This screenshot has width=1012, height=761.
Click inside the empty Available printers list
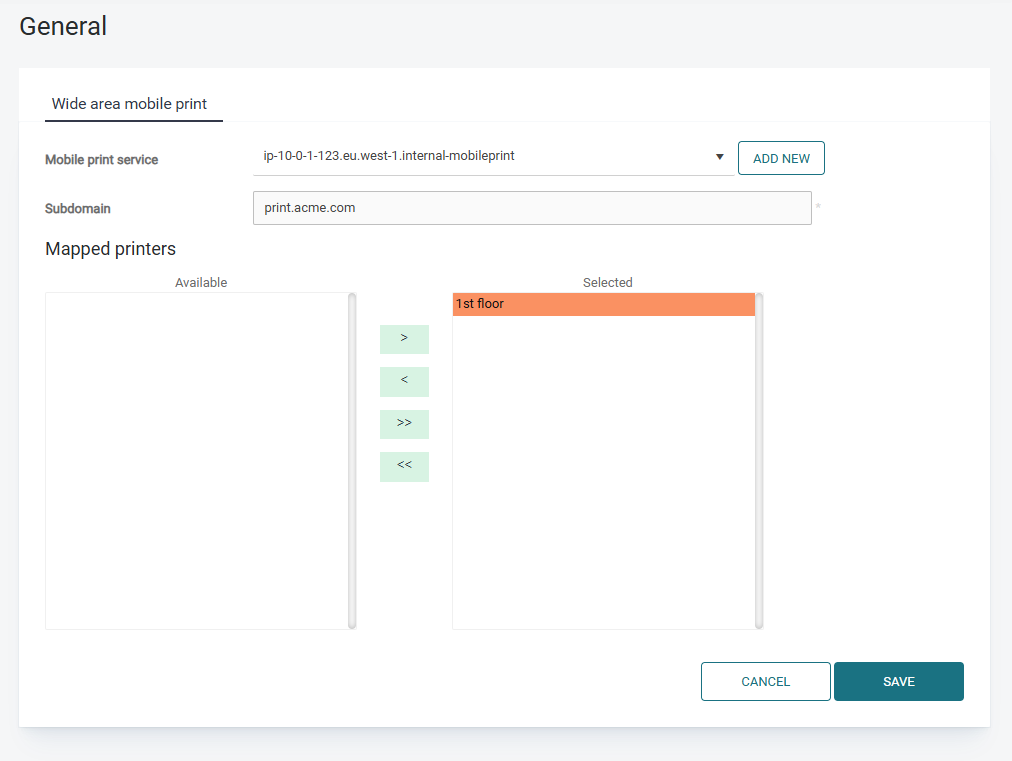pyautogui.click(x=196, y=460)
